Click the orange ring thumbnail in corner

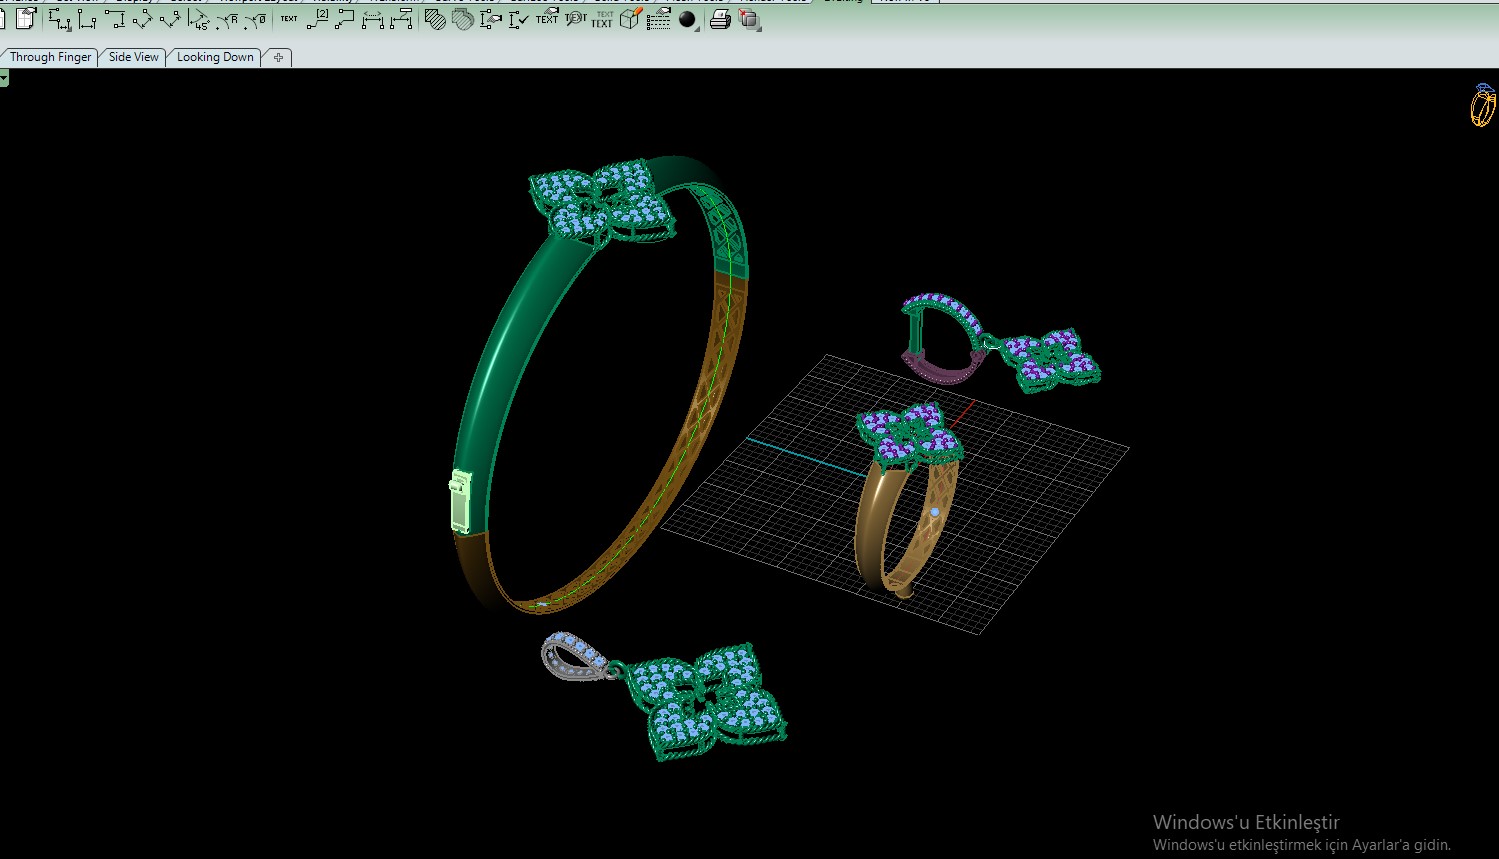click(1483, 105)
